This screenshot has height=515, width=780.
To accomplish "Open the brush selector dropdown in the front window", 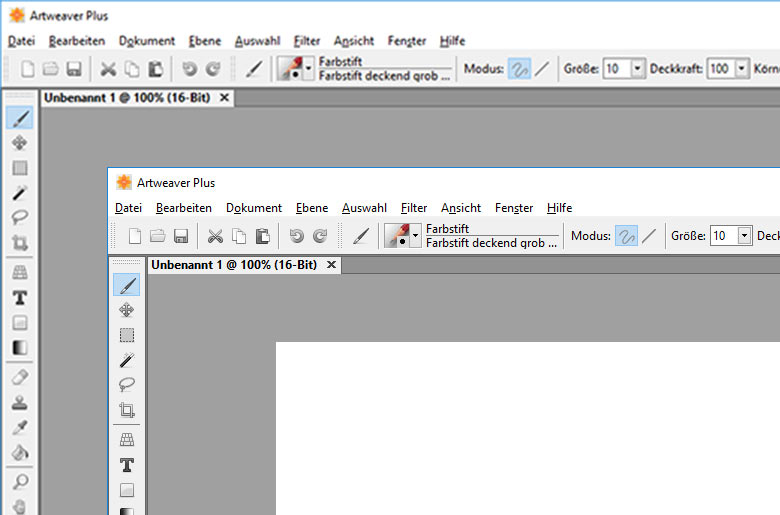I will 415,236.
